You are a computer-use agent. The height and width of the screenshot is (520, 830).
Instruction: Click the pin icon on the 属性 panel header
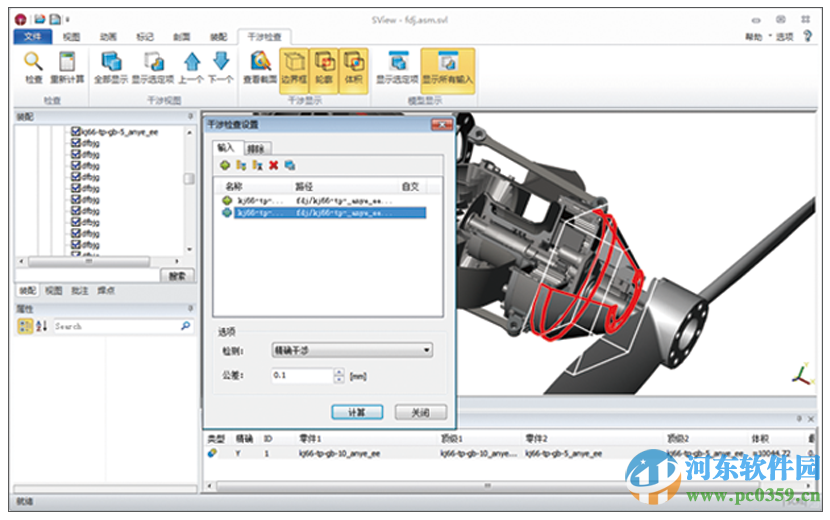191,308
